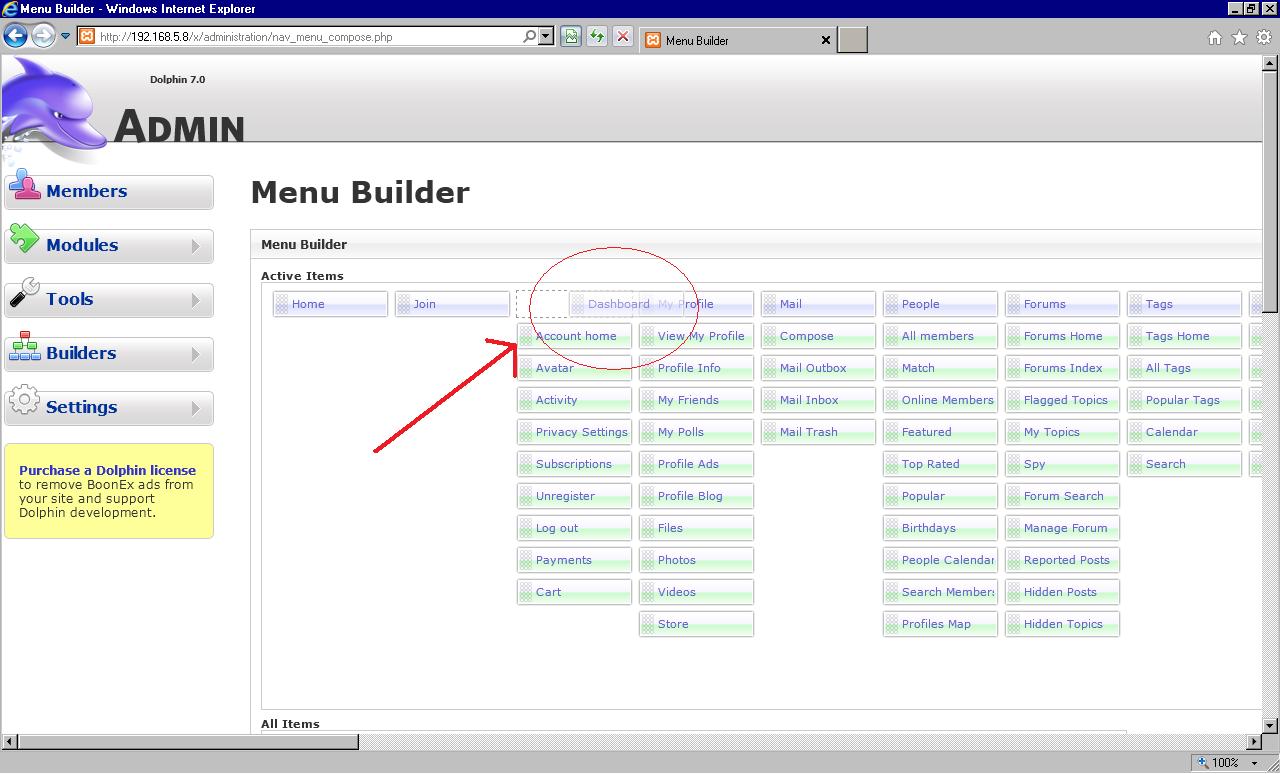
Task: Click the address bar search magnifier
Action: pyautogui.click(x=529, y=37)
